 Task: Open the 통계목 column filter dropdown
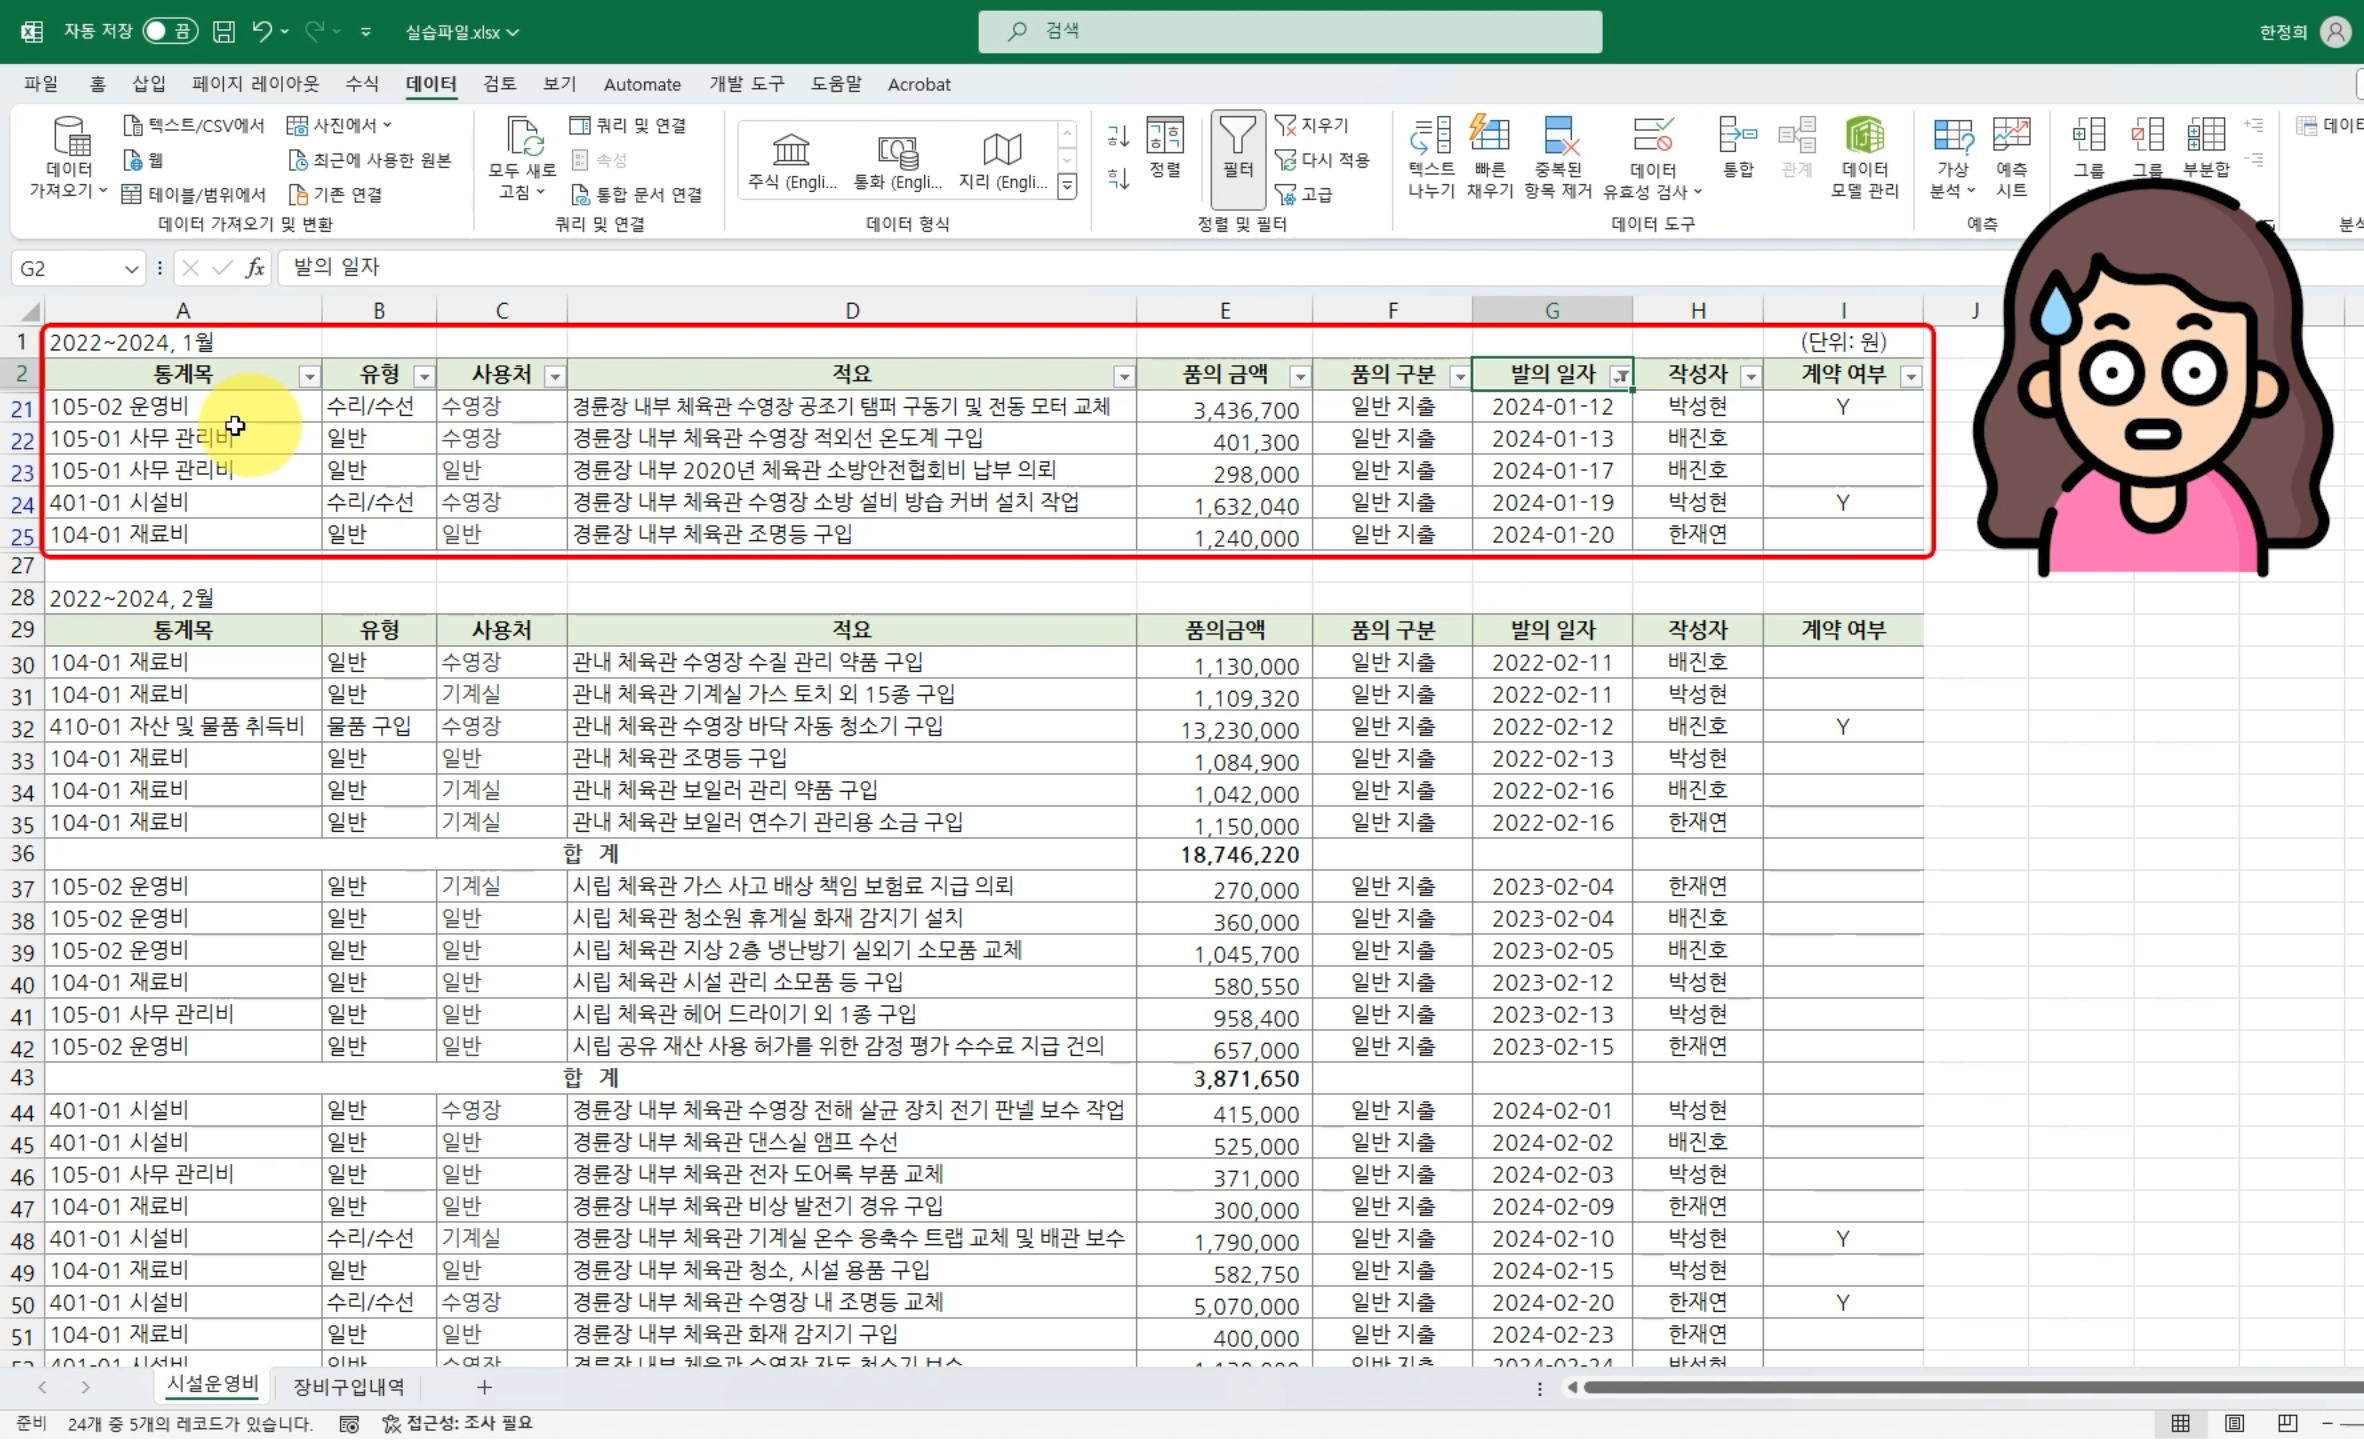pos(309,377)
